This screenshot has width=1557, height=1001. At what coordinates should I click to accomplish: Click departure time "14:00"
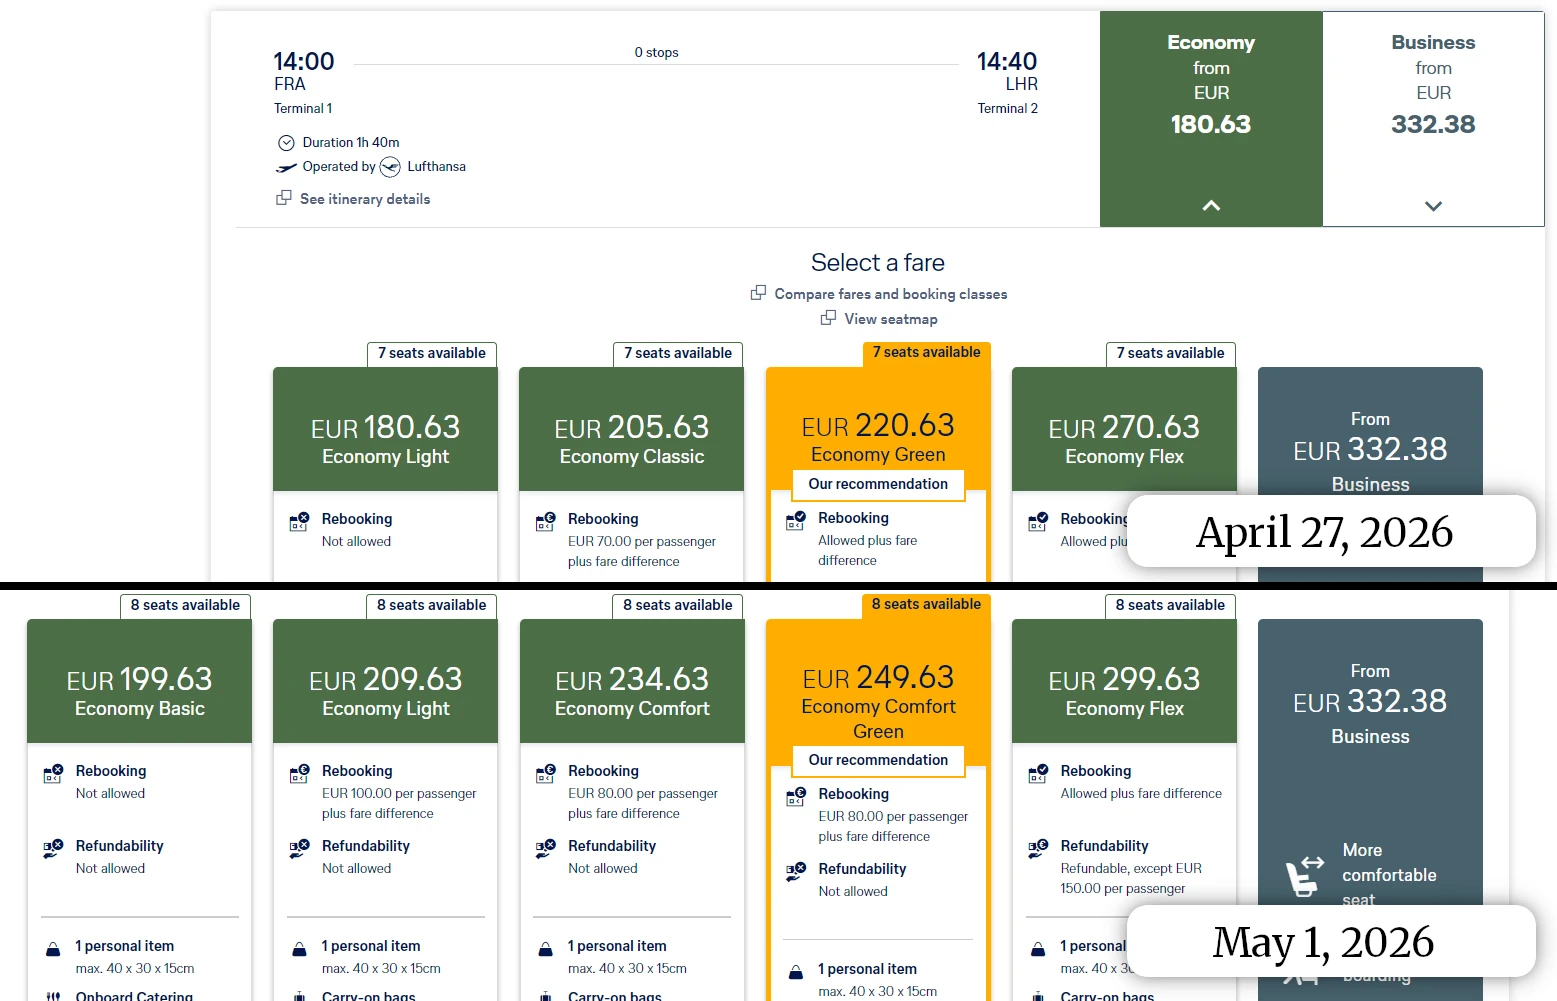pyautogui.click(x=304, y=61)
